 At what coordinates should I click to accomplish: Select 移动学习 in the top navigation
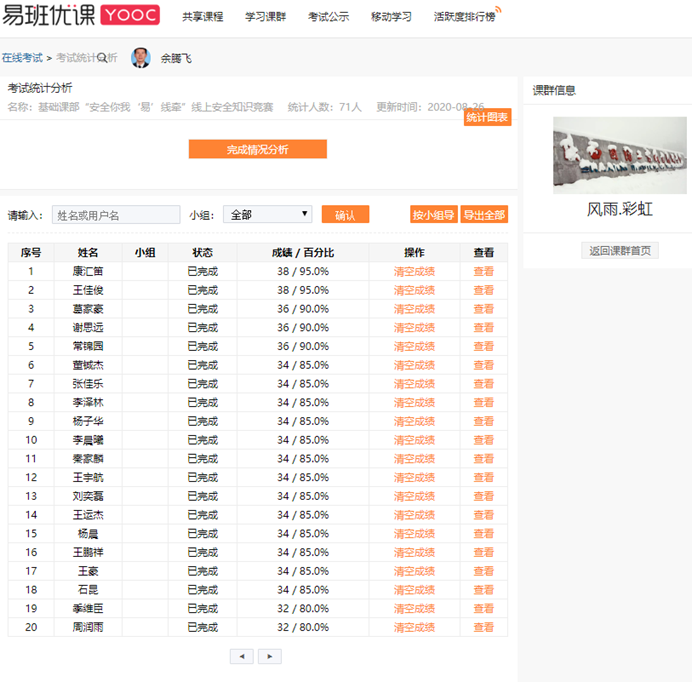pyautogui.click(x=391, y=17)
